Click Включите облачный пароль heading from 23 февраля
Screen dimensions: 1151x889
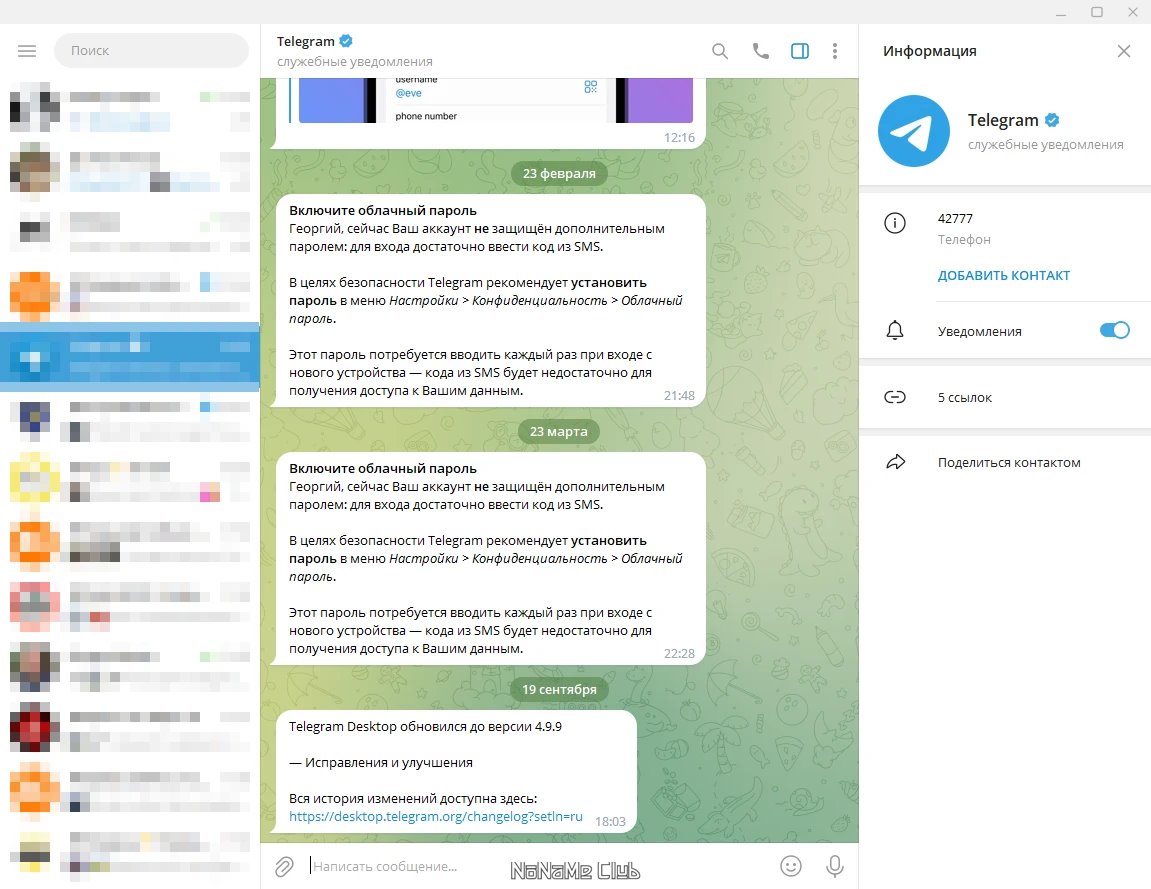(382, 211)
